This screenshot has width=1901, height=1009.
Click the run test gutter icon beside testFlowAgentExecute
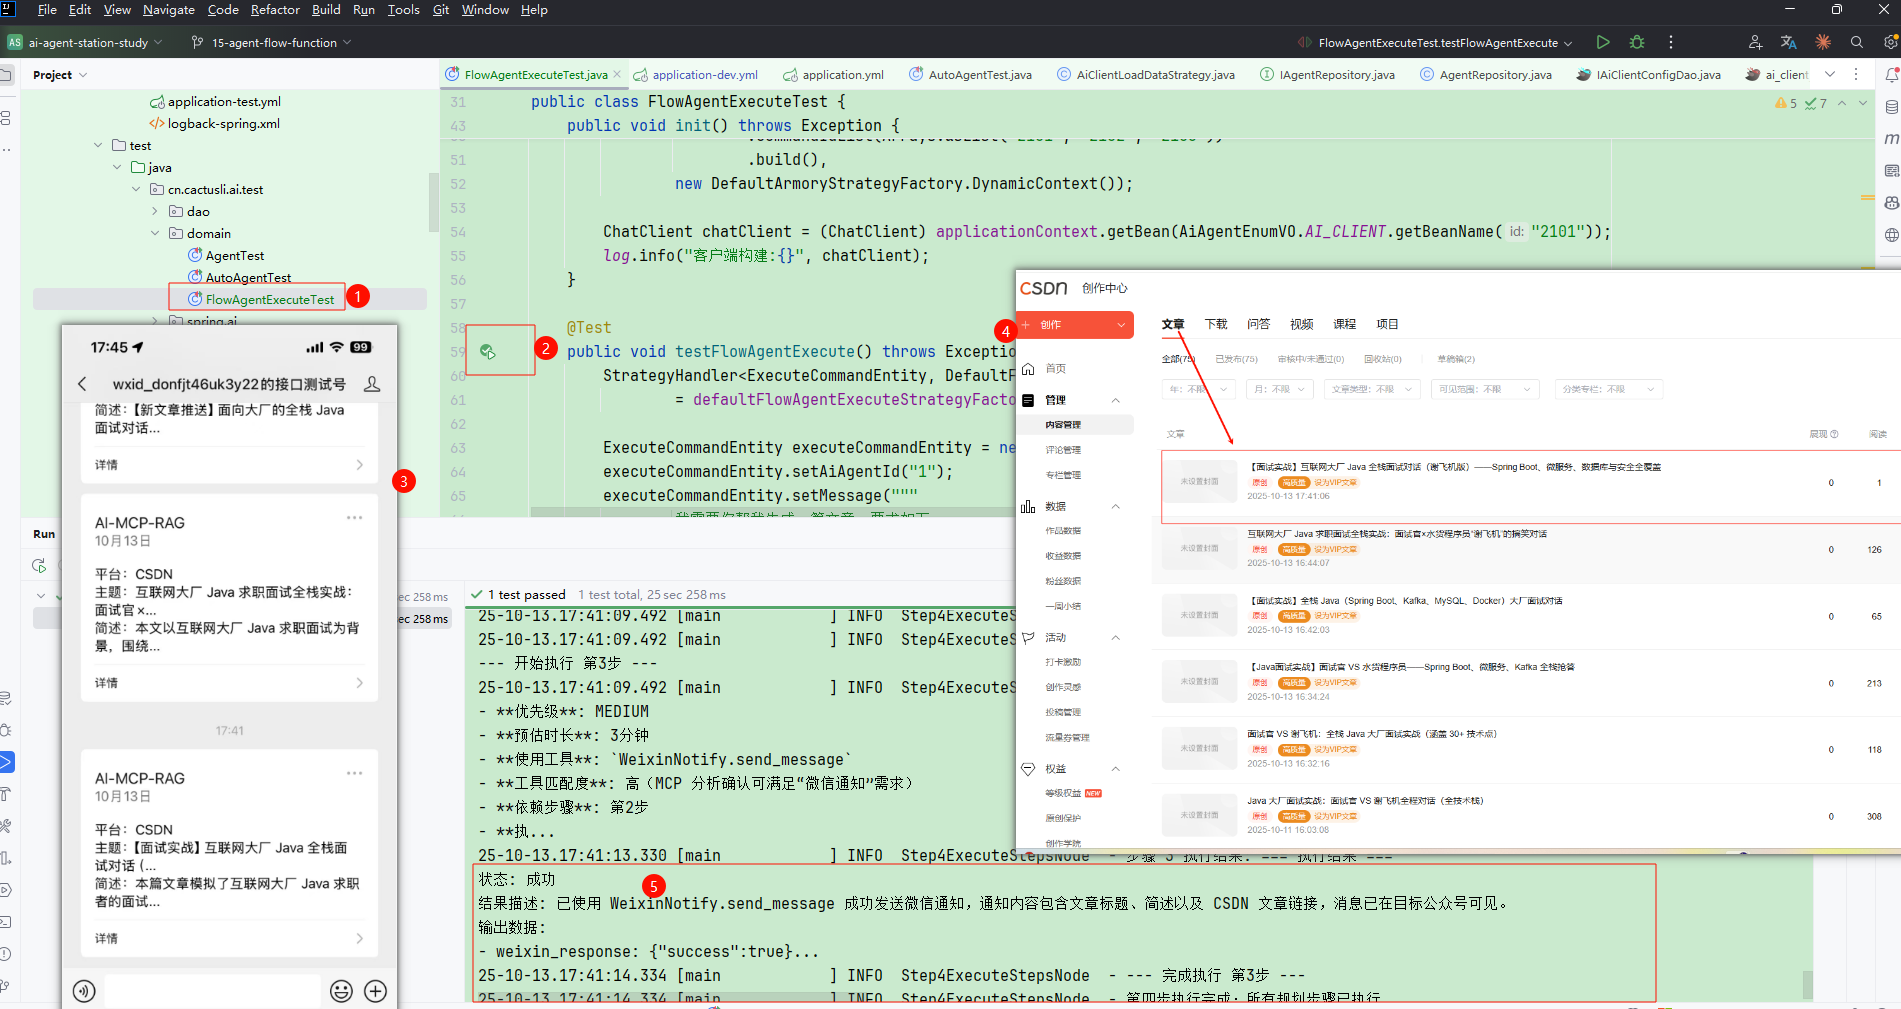coord(487,351)
